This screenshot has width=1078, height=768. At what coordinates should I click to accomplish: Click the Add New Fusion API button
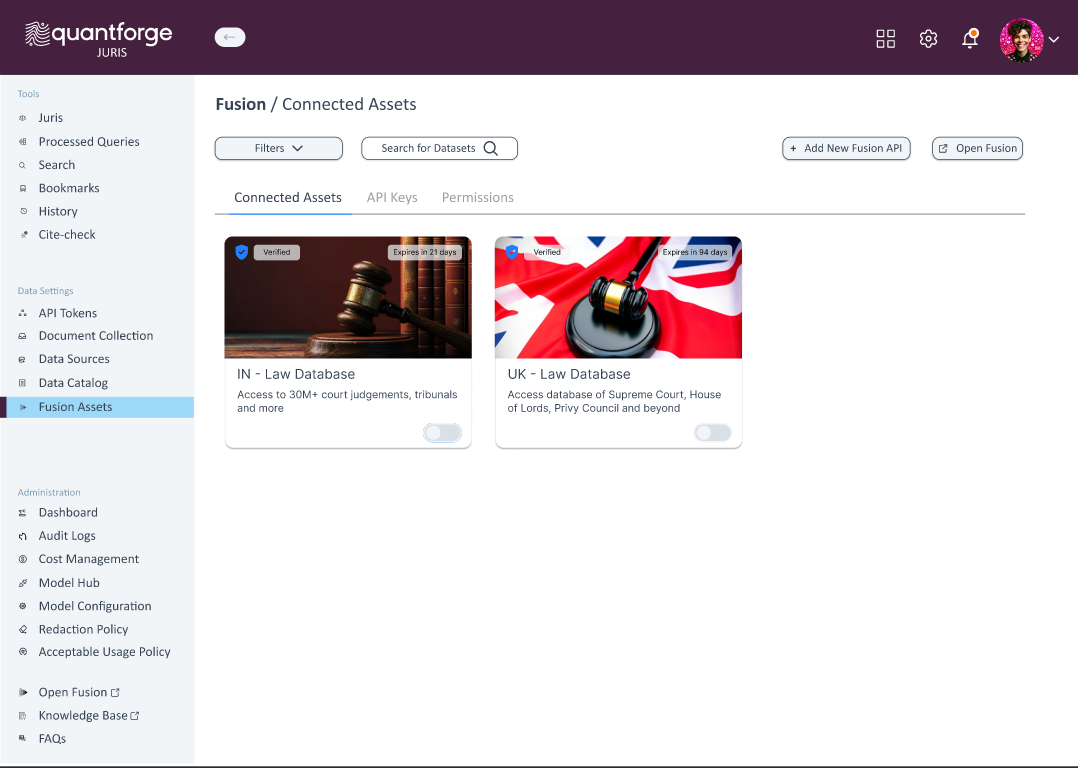point(846,148)
